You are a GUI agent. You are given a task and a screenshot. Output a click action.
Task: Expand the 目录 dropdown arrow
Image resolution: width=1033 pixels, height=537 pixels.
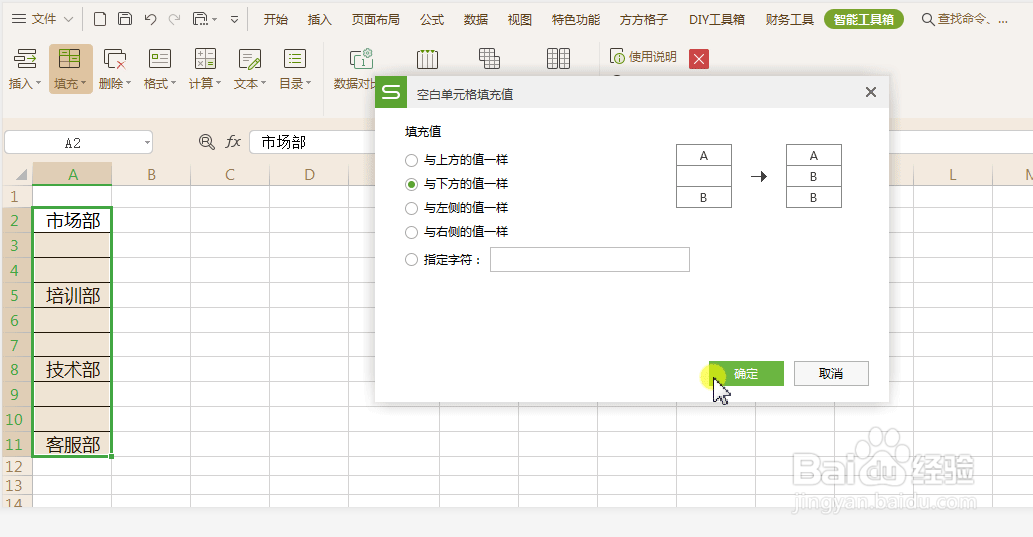pyautogui.click(x=308, y=84)
